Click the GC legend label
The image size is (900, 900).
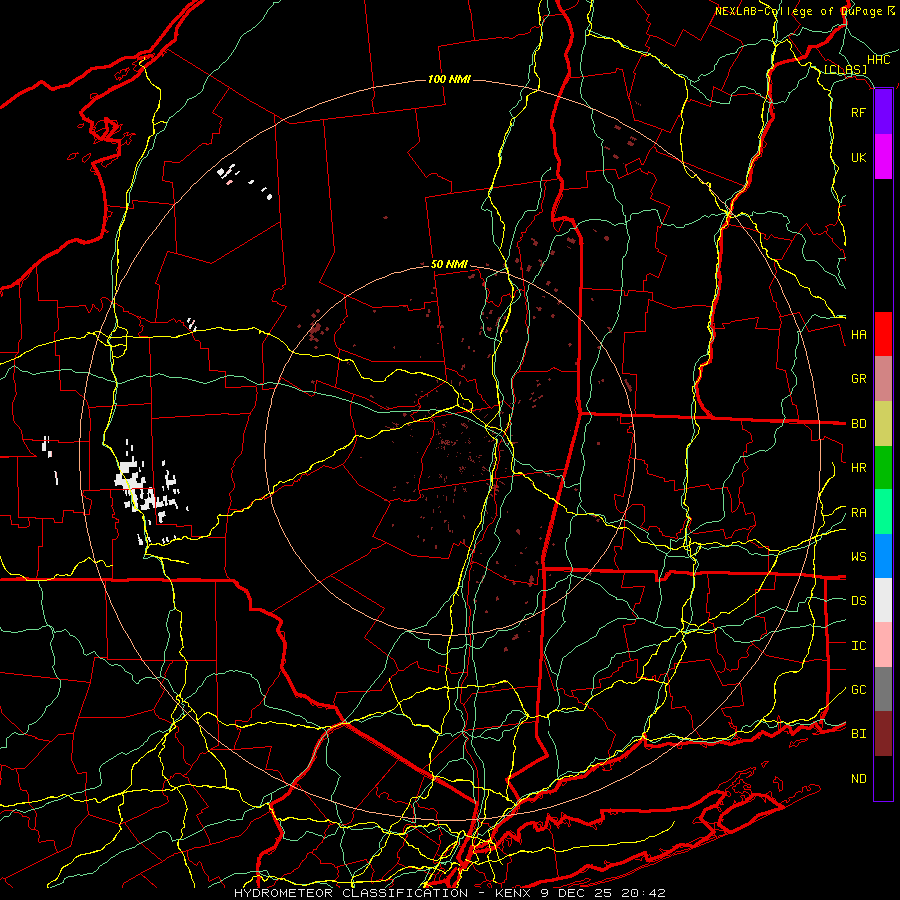pyautogui.click(x=859, y=690)
